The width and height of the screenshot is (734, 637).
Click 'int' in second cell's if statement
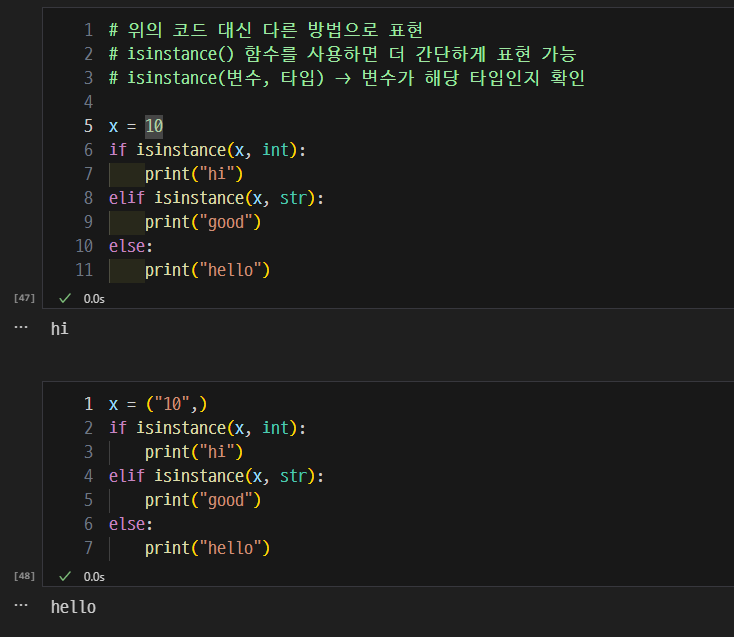point(276,428)
